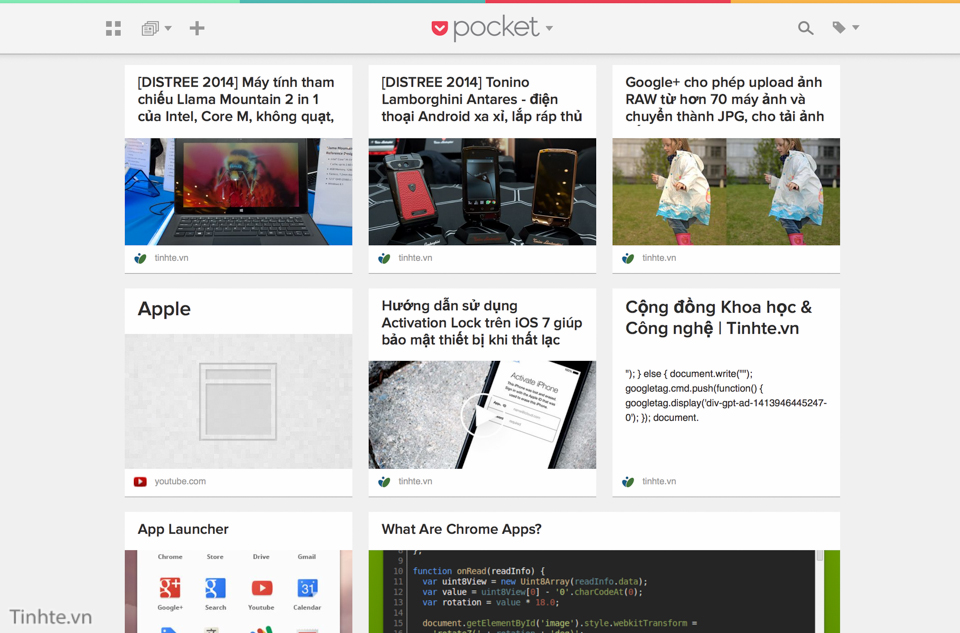Click tinhte favicon on Cộng đồng card

point(628,482)
